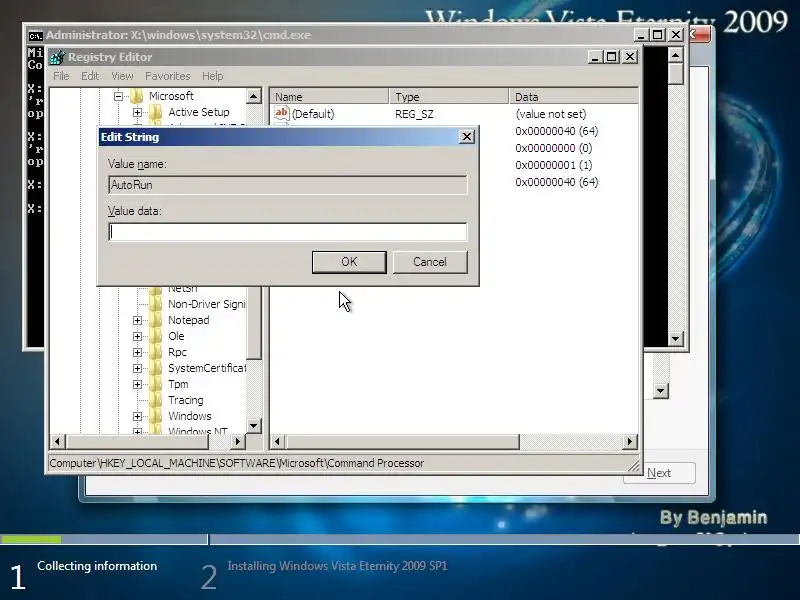Open the Edit menu in Registry Editor
This screenshot has height=600, width=800.
tap(90, 76)
